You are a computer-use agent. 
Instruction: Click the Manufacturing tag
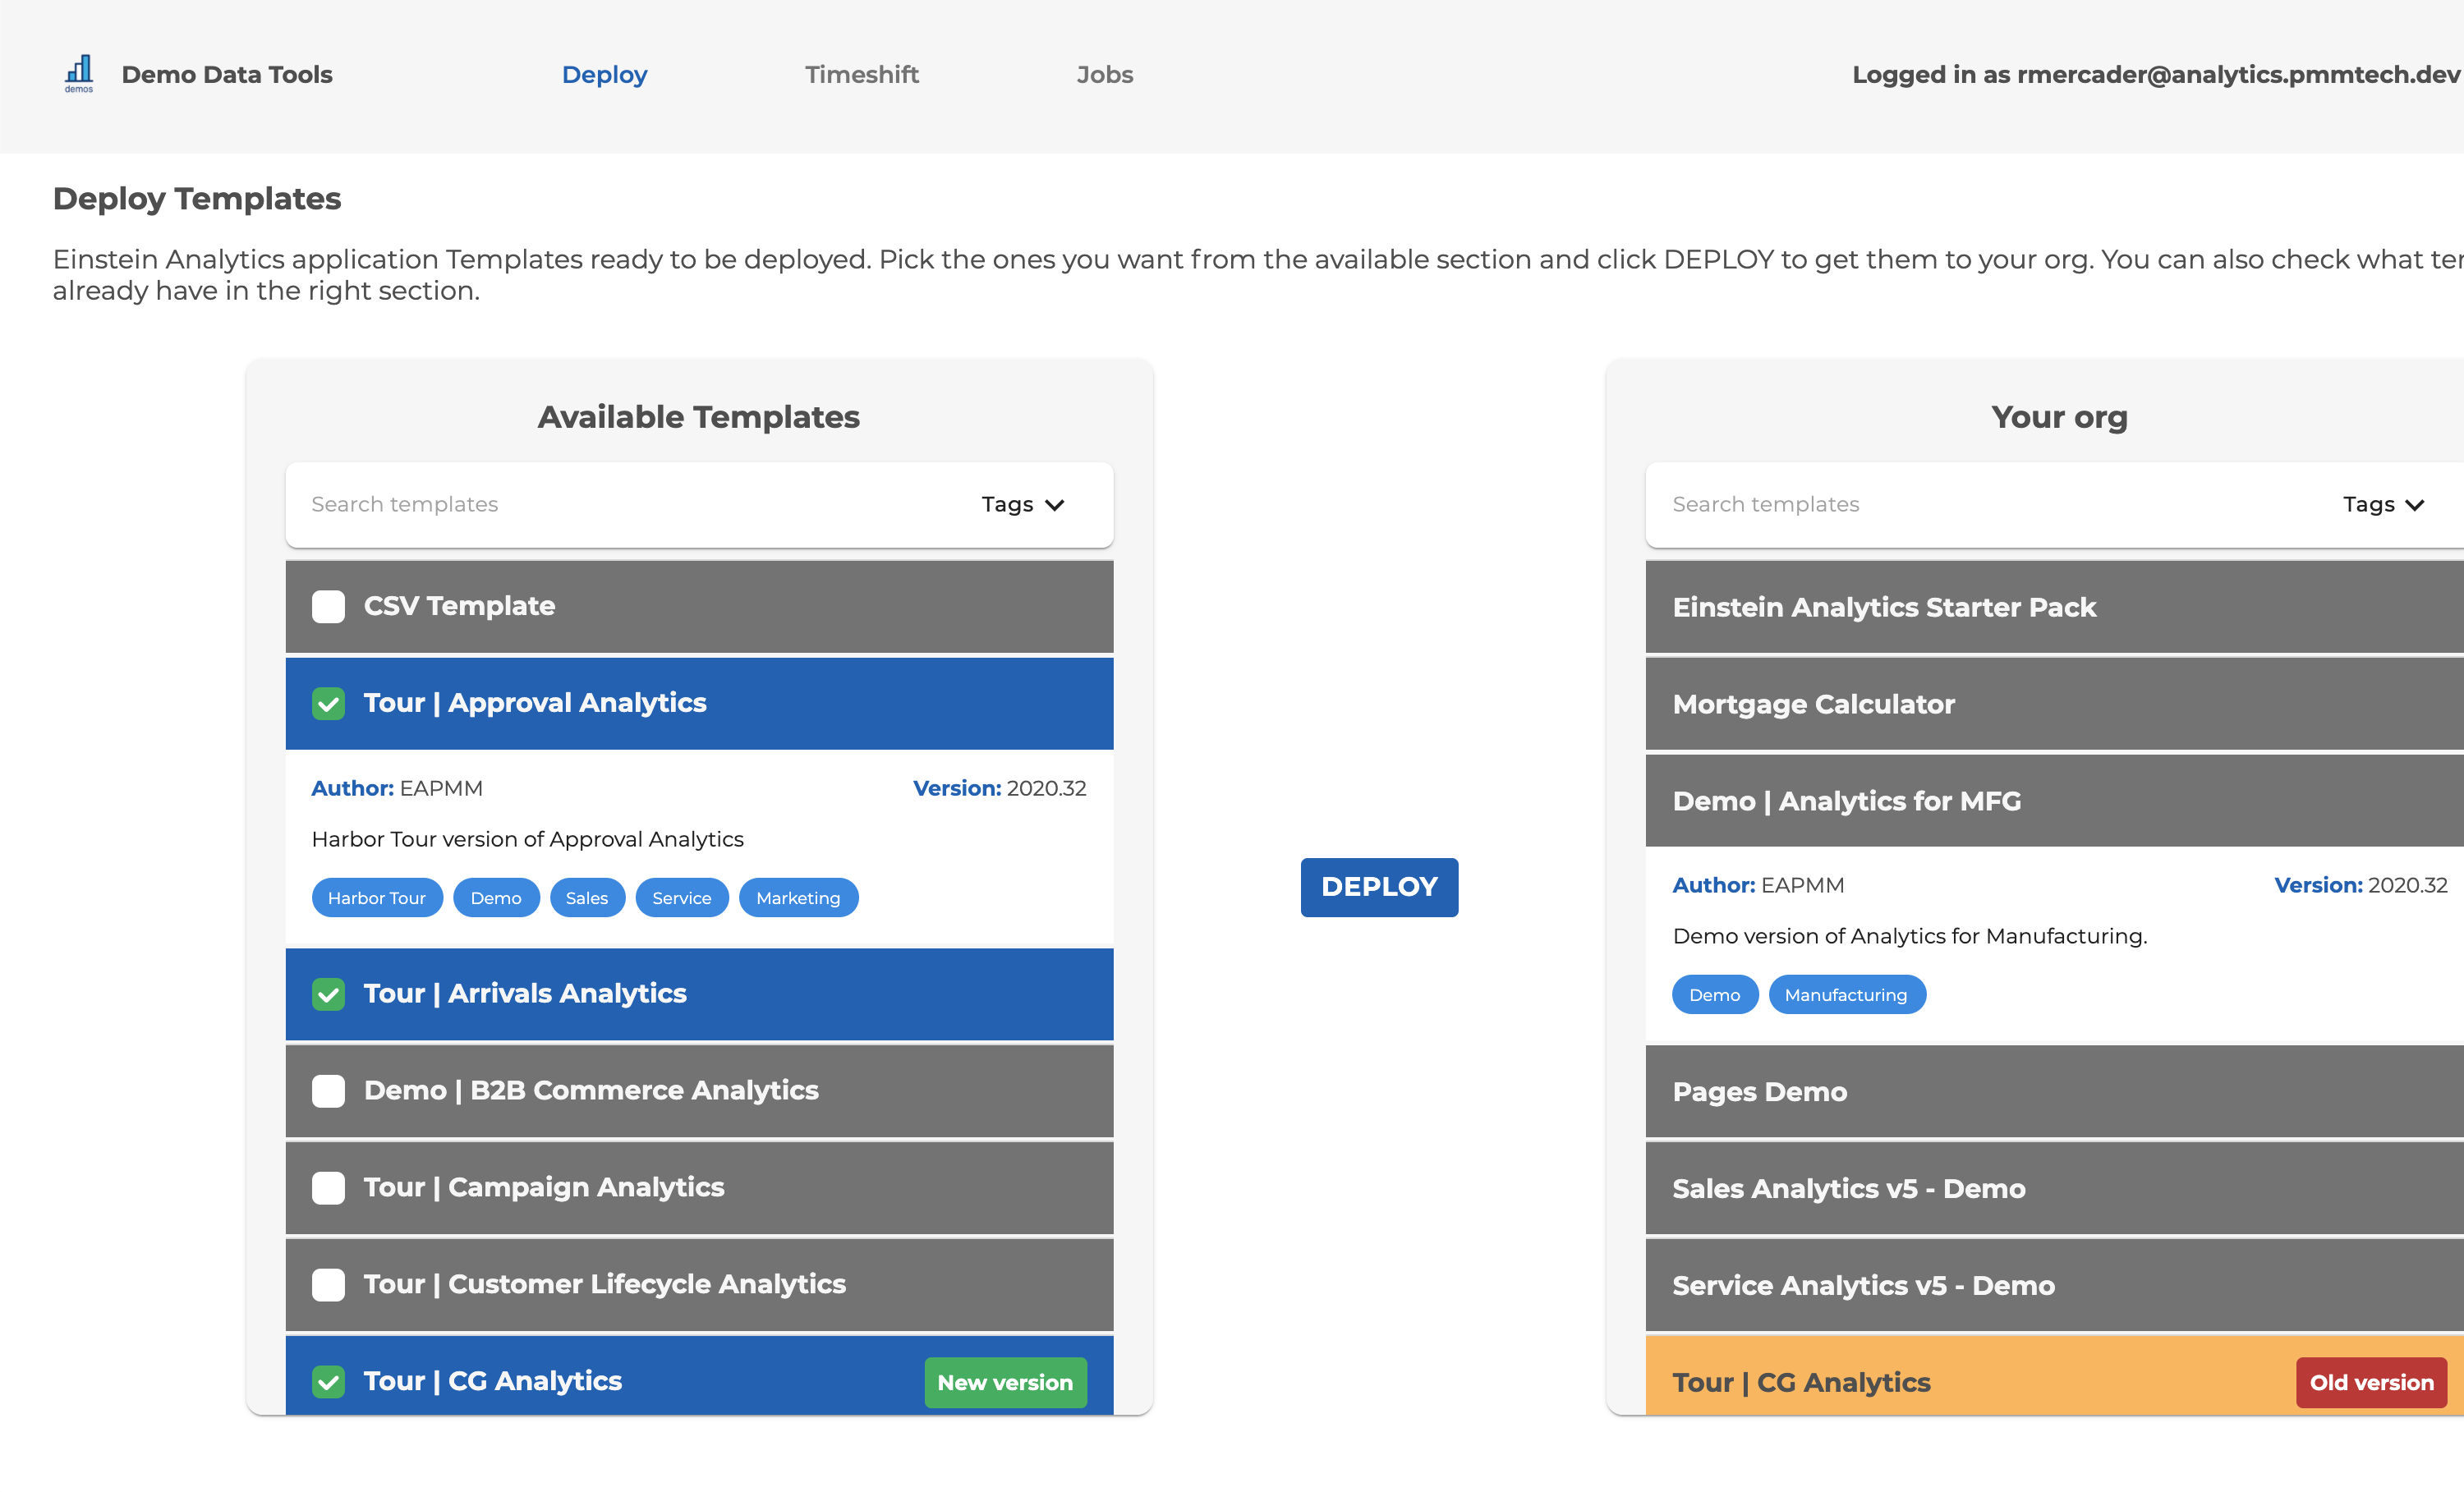(x=1846, y=995)
